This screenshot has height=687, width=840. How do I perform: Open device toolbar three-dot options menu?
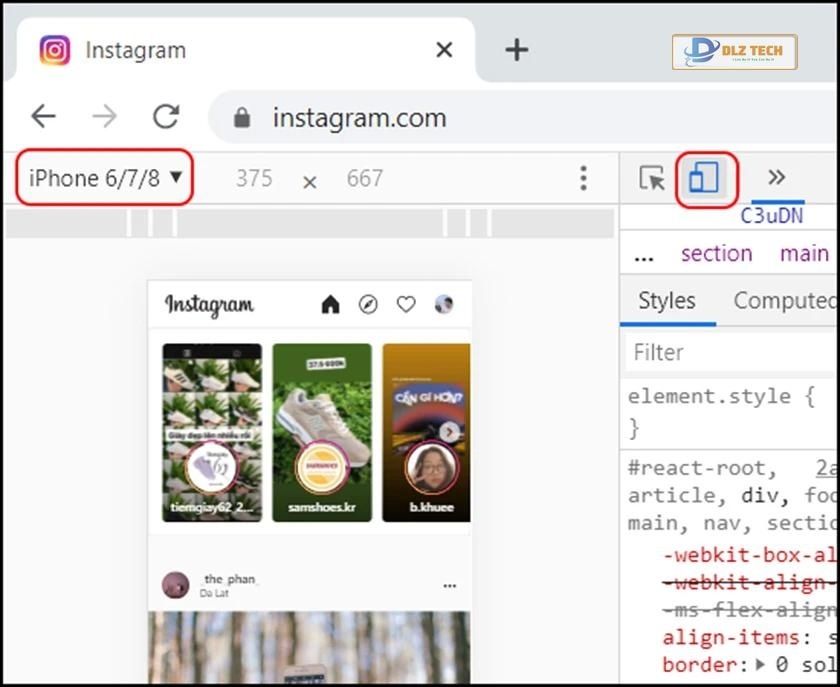coord(584,178)
